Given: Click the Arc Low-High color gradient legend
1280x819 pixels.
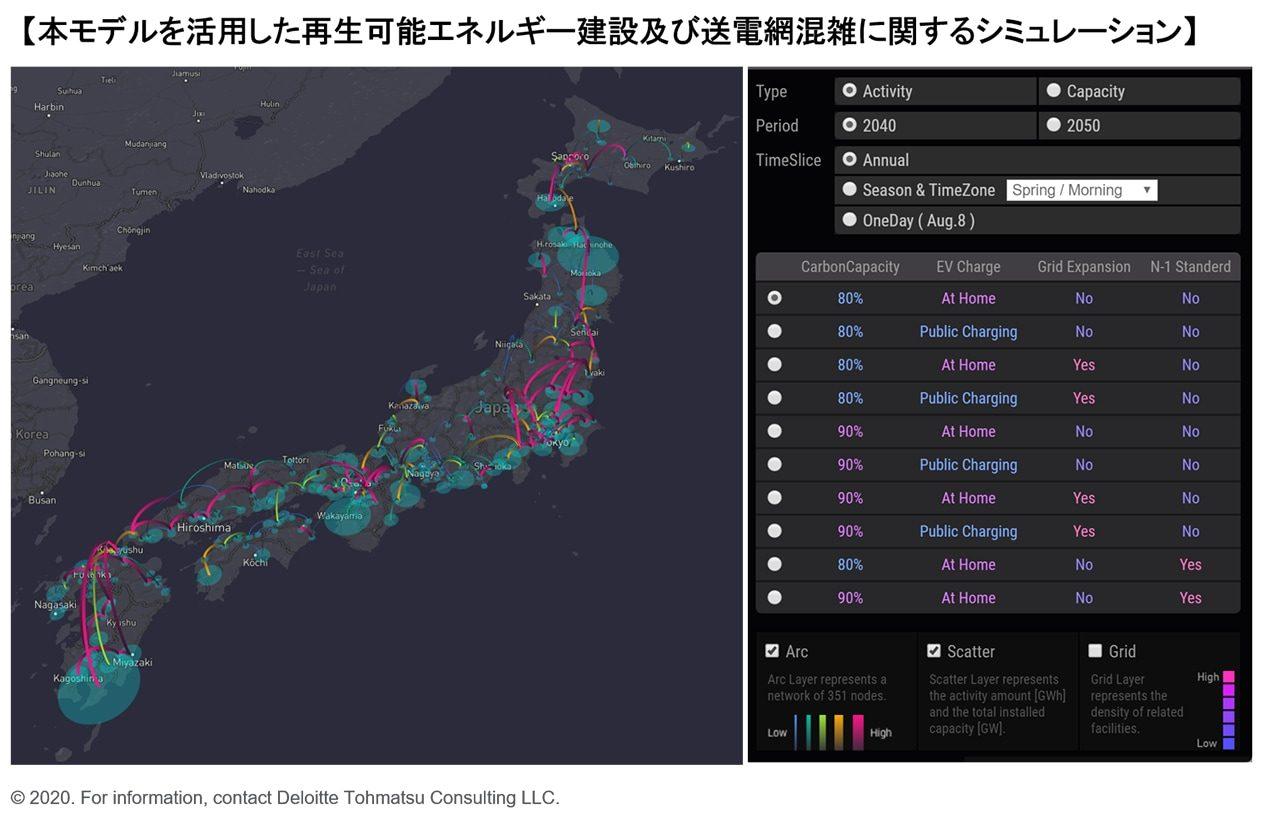Looking at the screenshot, I should tap(829, 732).
